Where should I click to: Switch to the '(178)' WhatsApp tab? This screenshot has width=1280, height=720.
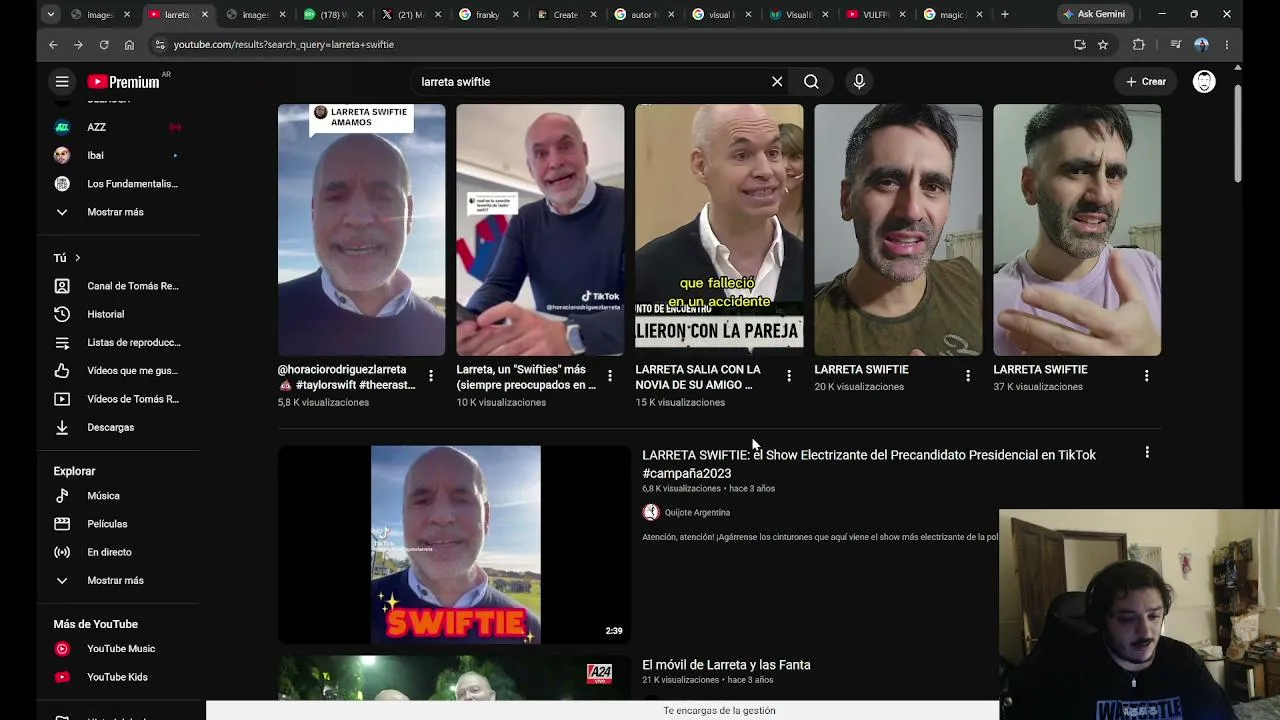(x=335, y=14)
